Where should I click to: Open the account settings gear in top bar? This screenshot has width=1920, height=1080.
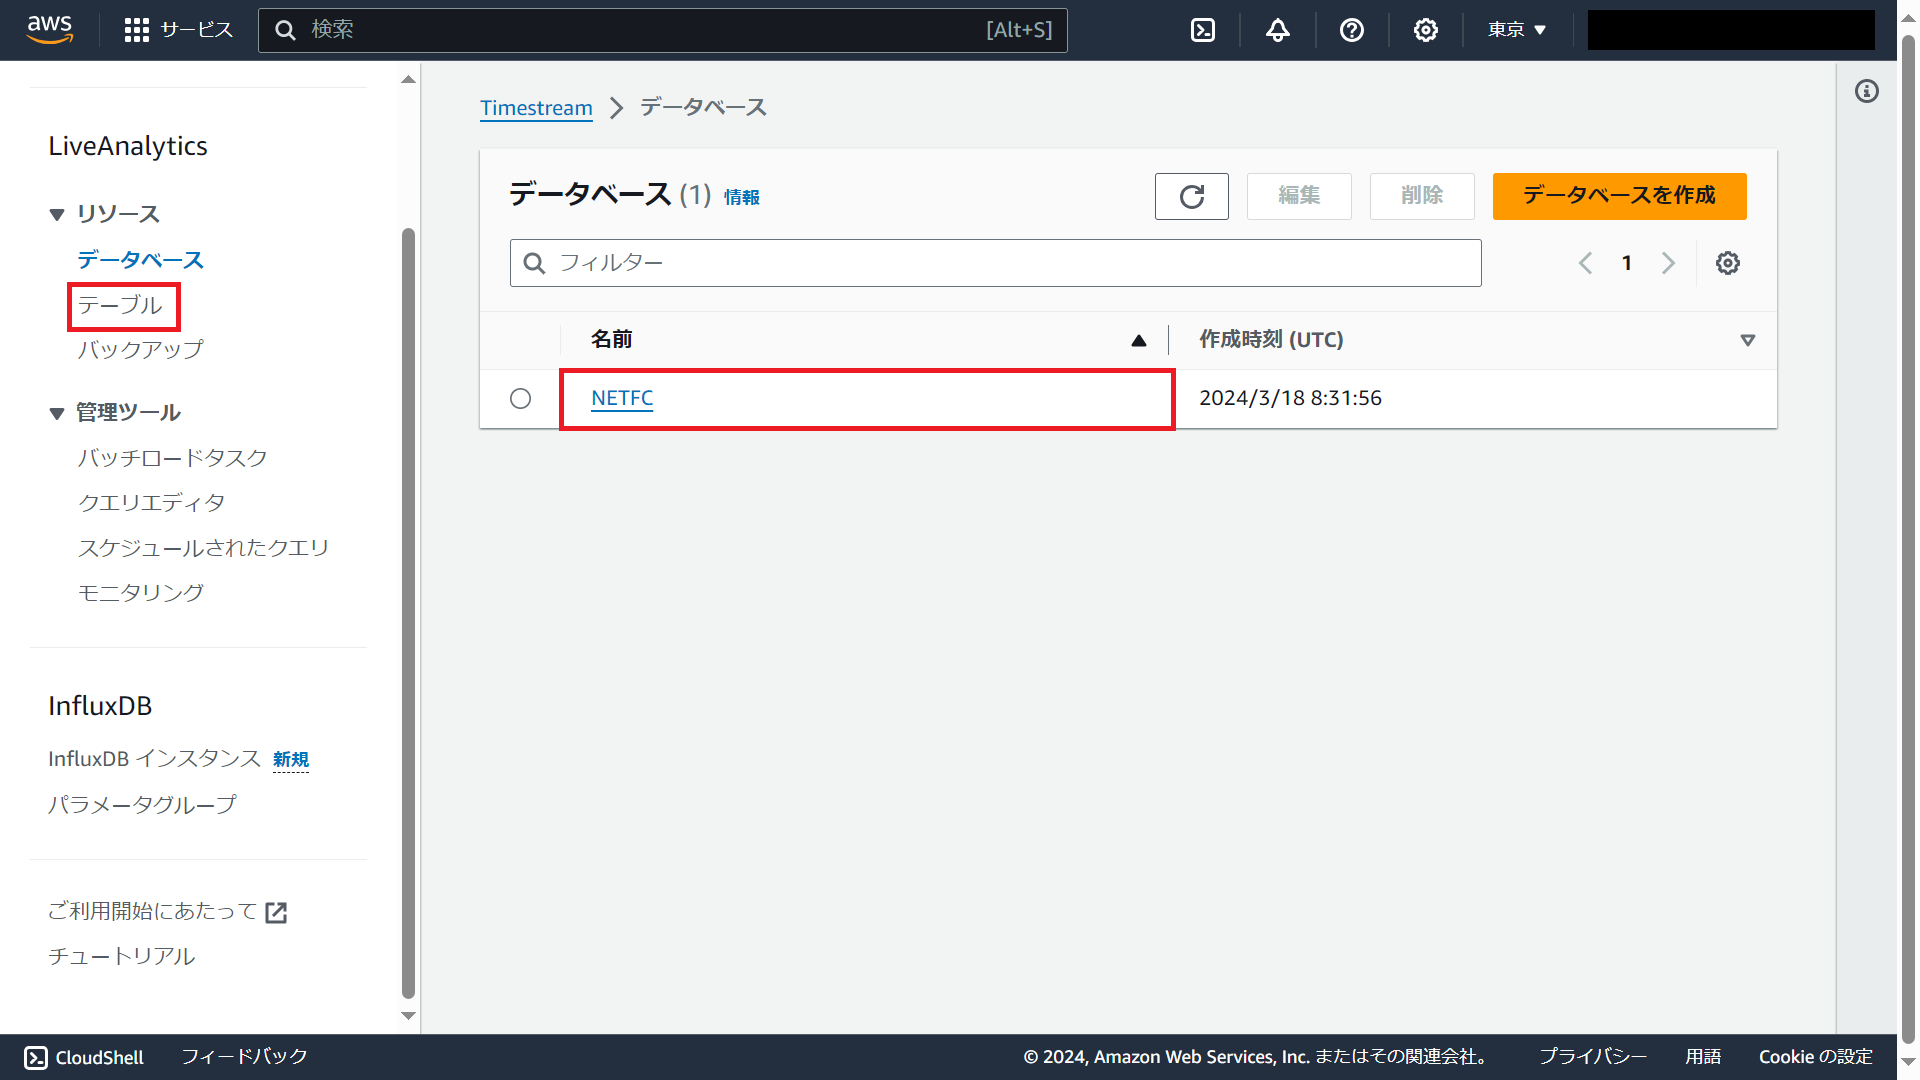coord(1425,30)
